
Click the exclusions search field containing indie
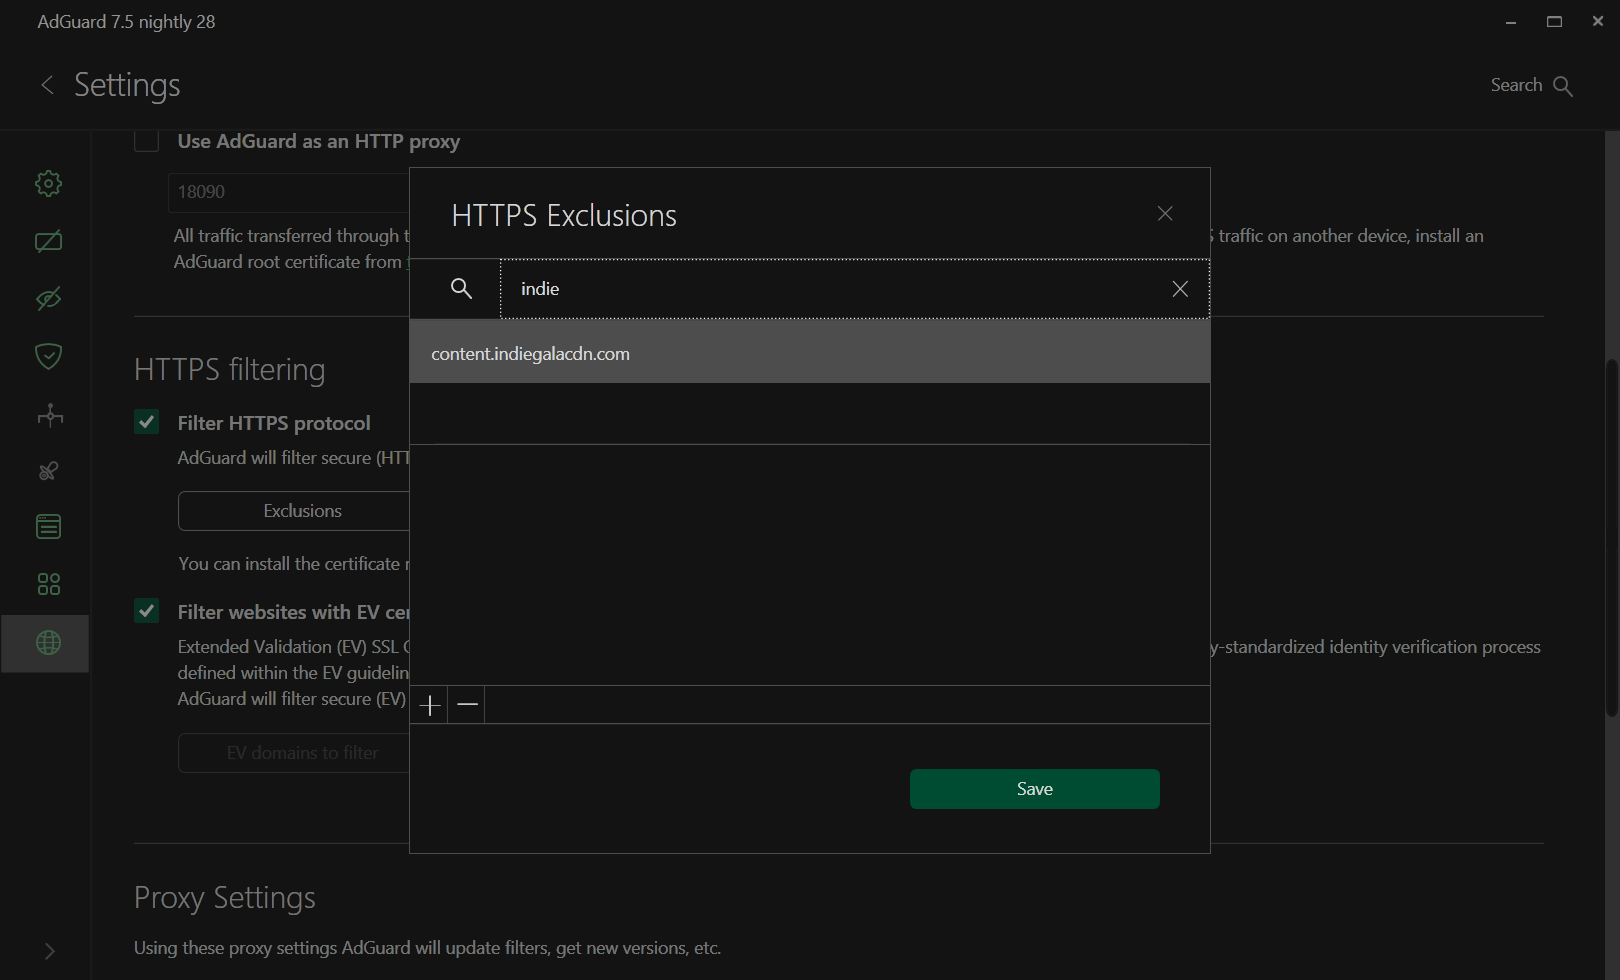(835, 289)
